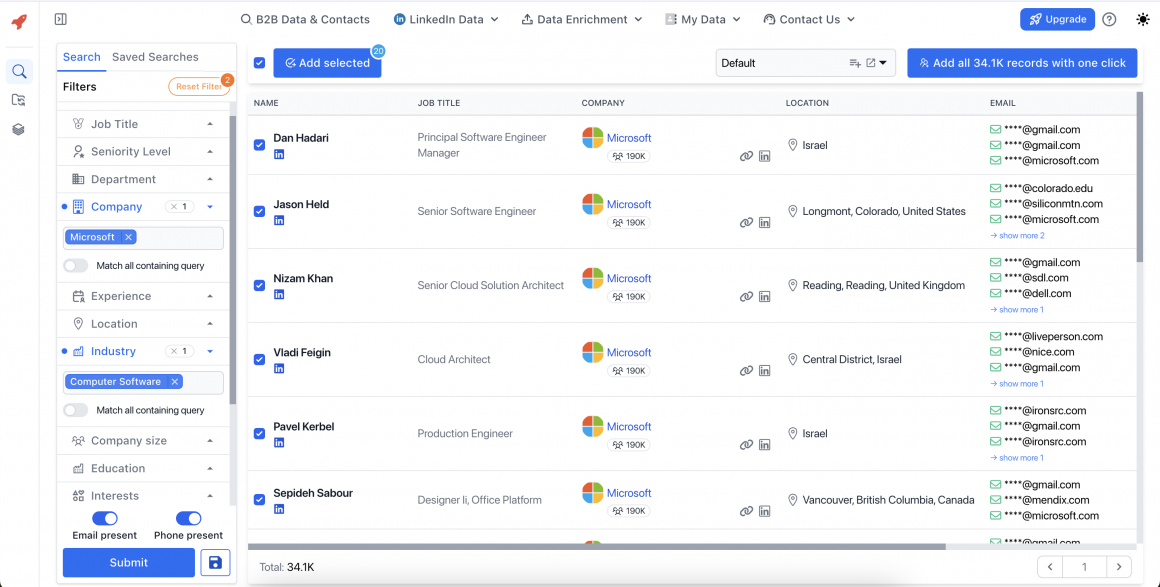Toggle the Email present switch
The image size is (1160, 587).
(x=105, y=518)
